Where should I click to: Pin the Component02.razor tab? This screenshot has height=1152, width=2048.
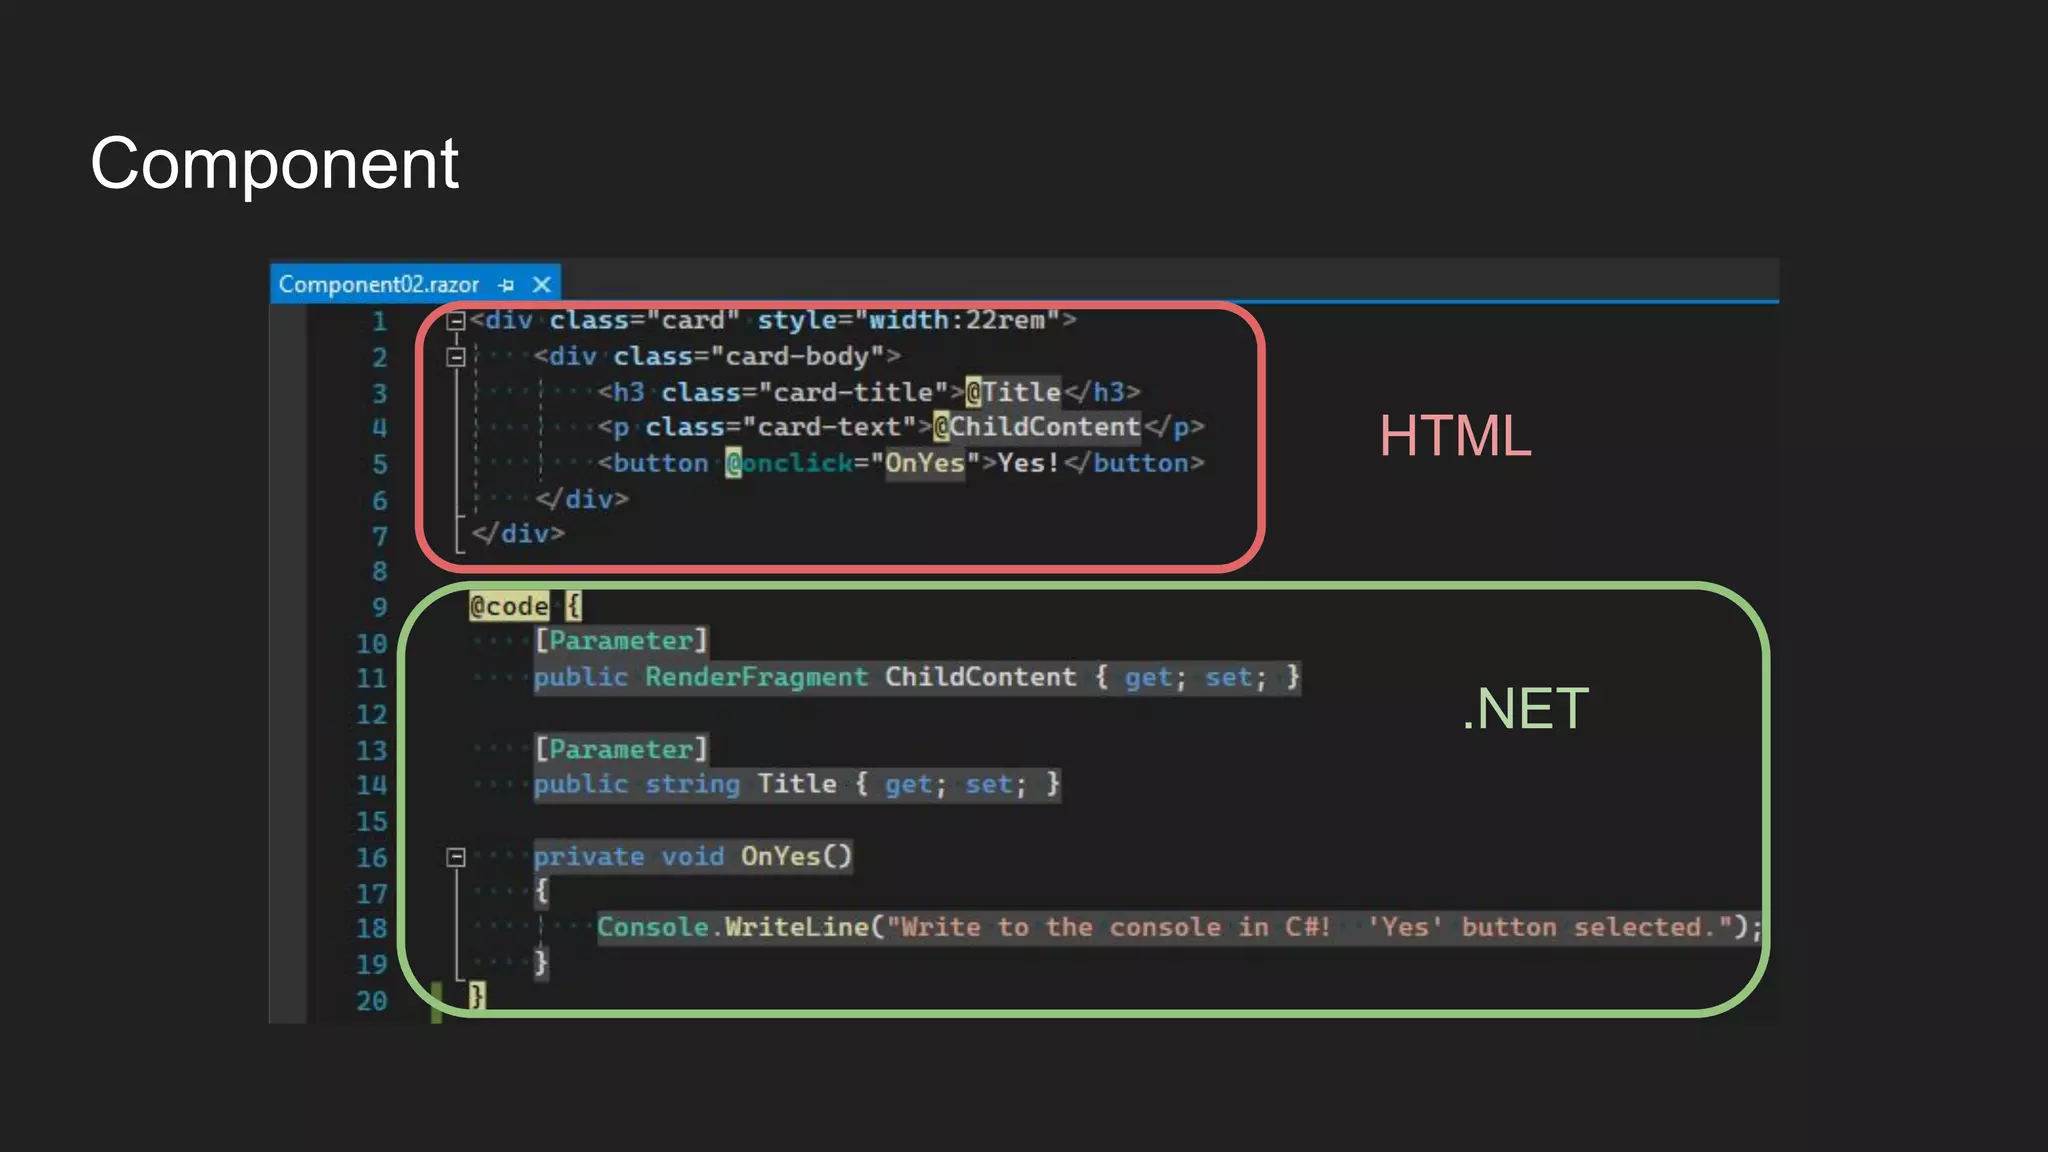pos(506,286)
